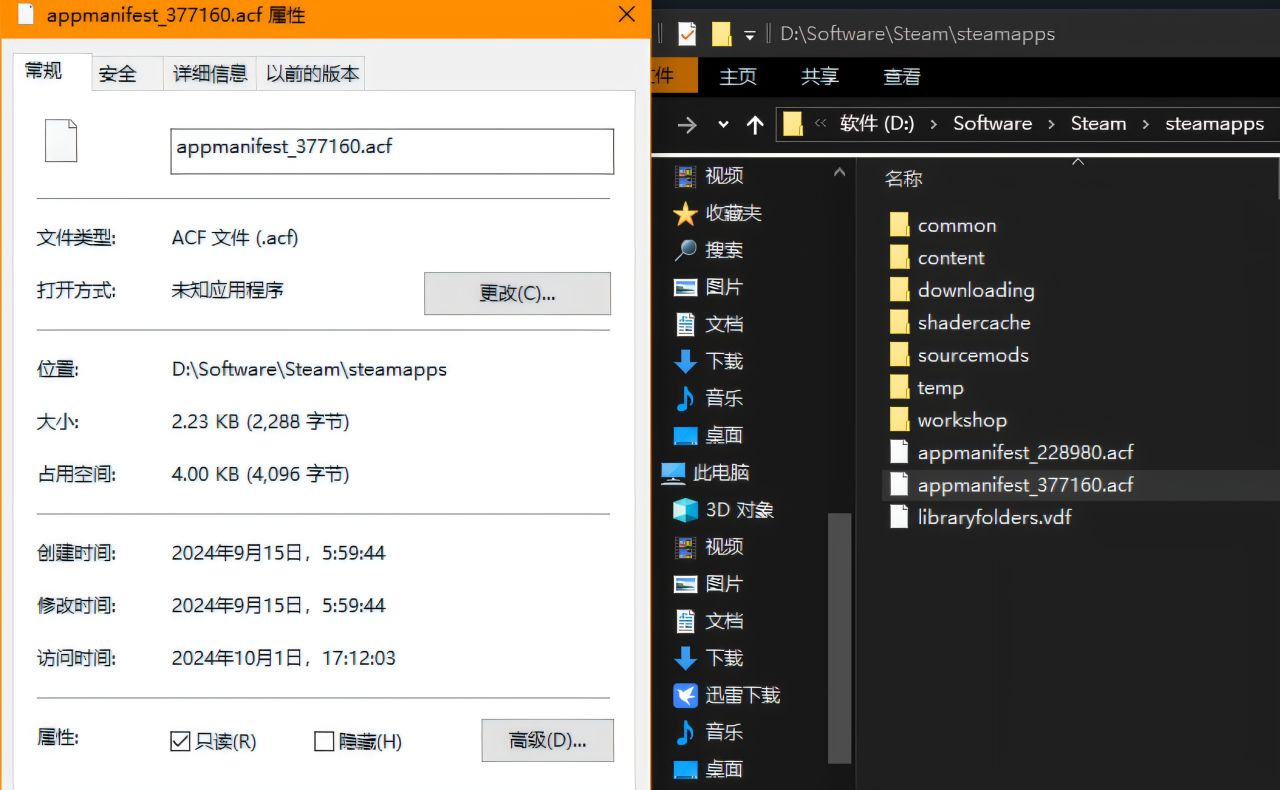
Task: Click the downloading folder icon
Action: point(899,290)
